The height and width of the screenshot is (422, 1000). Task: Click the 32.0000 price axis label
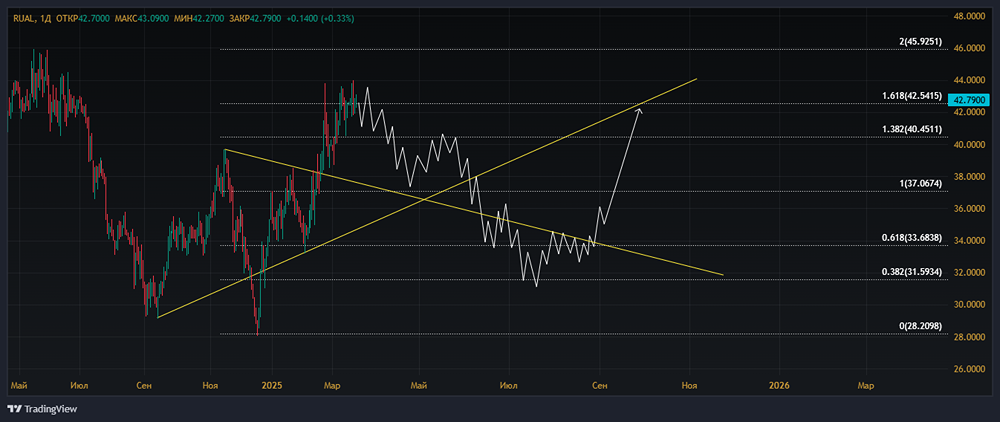968,273
